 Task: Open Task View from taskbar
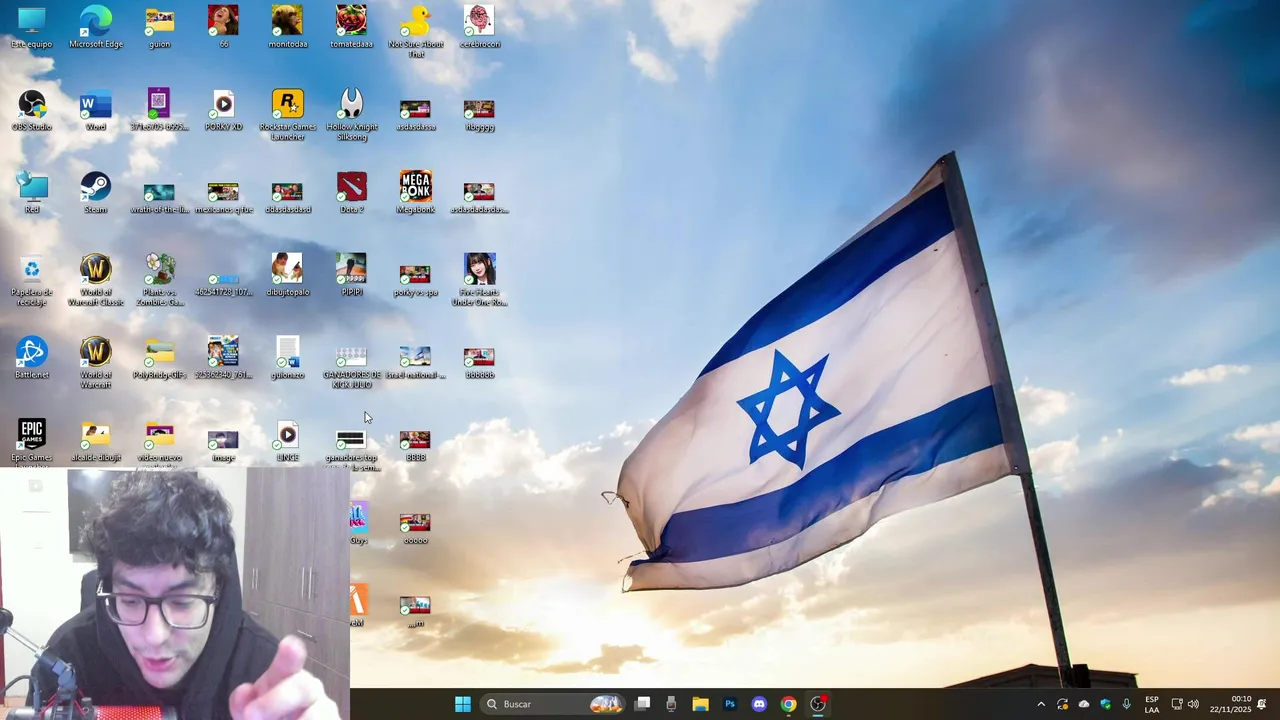[x=643, y=704]
